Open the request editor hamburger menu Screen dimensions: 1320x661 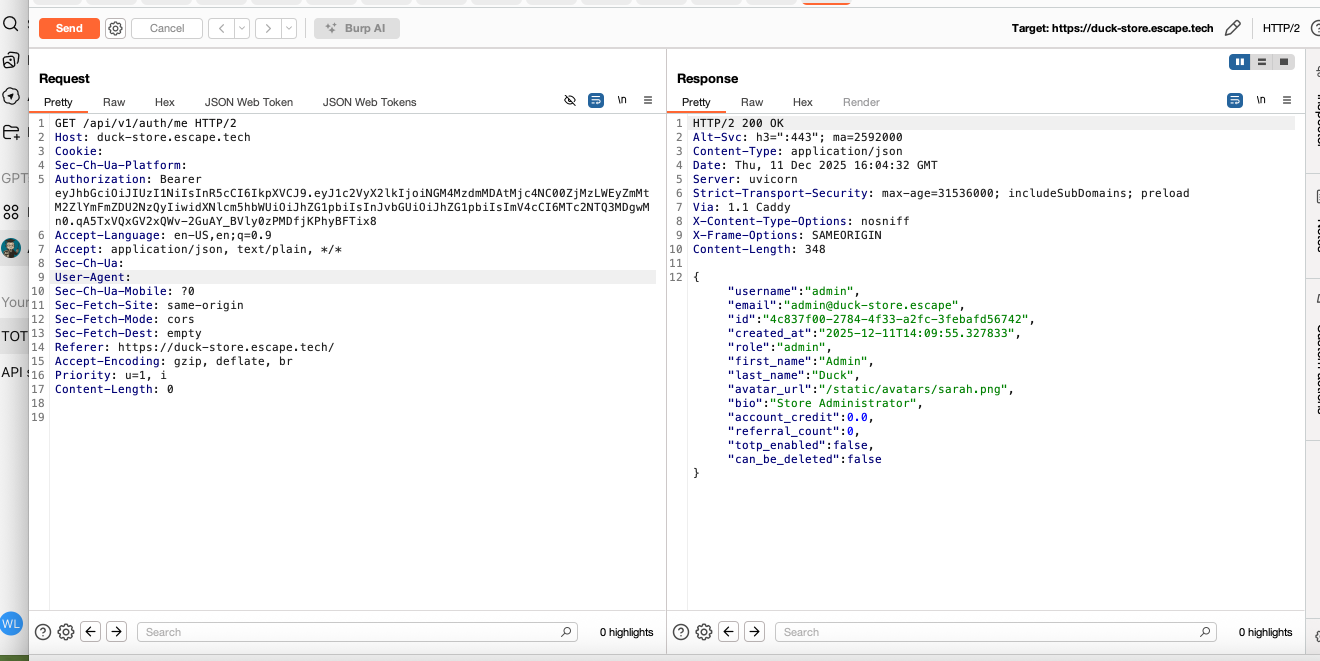[x=648, y=101]
